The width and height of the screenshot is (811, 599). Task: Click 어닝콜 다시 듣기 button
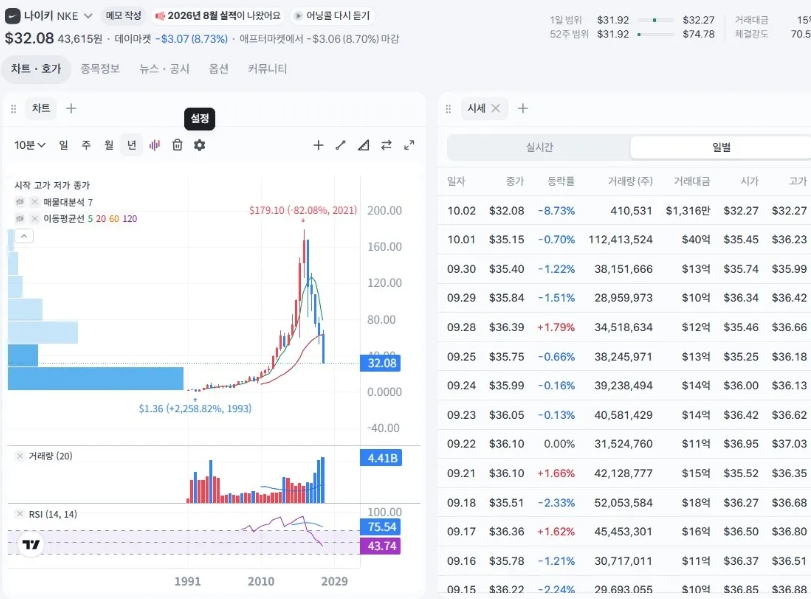coord(332,16)
